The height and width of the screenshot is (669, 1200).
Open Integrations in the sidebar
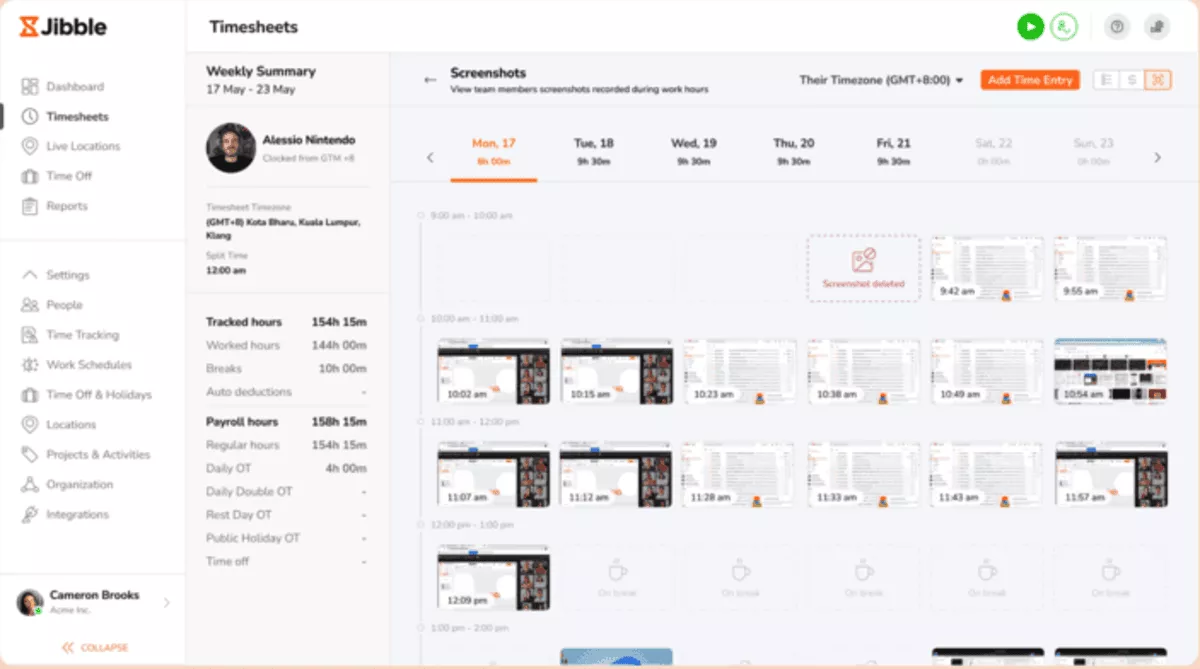point(77,514)
